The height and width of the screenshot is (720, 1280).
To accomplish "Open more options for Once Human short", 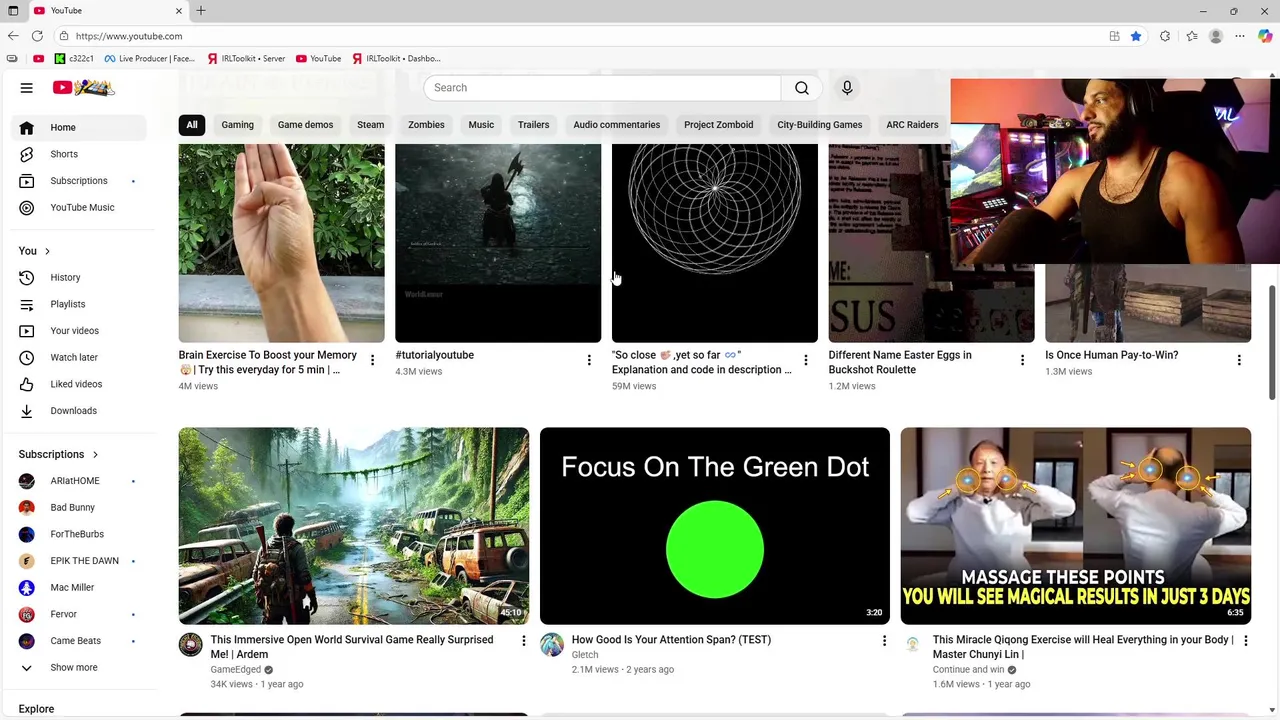I will point(1239,360).
